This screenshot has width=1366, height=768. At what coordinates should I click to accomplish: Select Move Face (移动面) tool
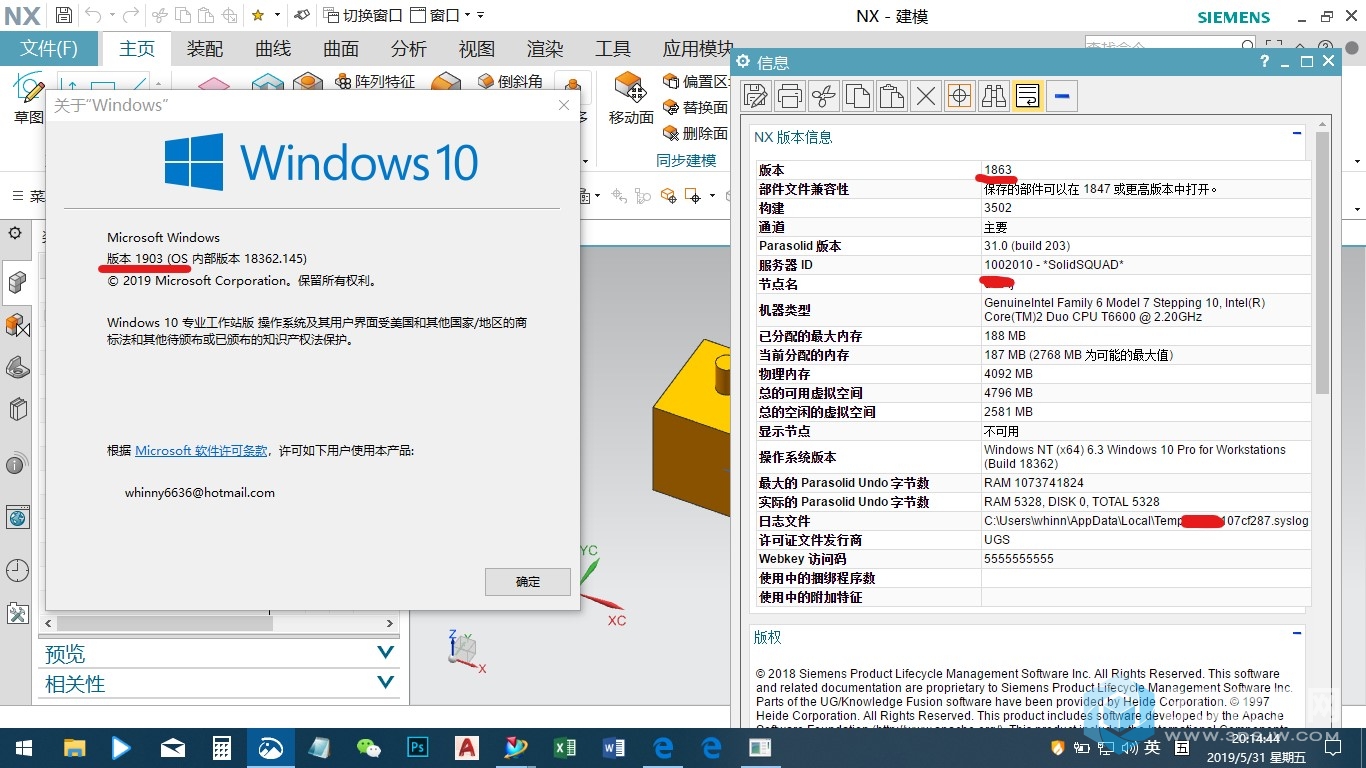(631, 97)
